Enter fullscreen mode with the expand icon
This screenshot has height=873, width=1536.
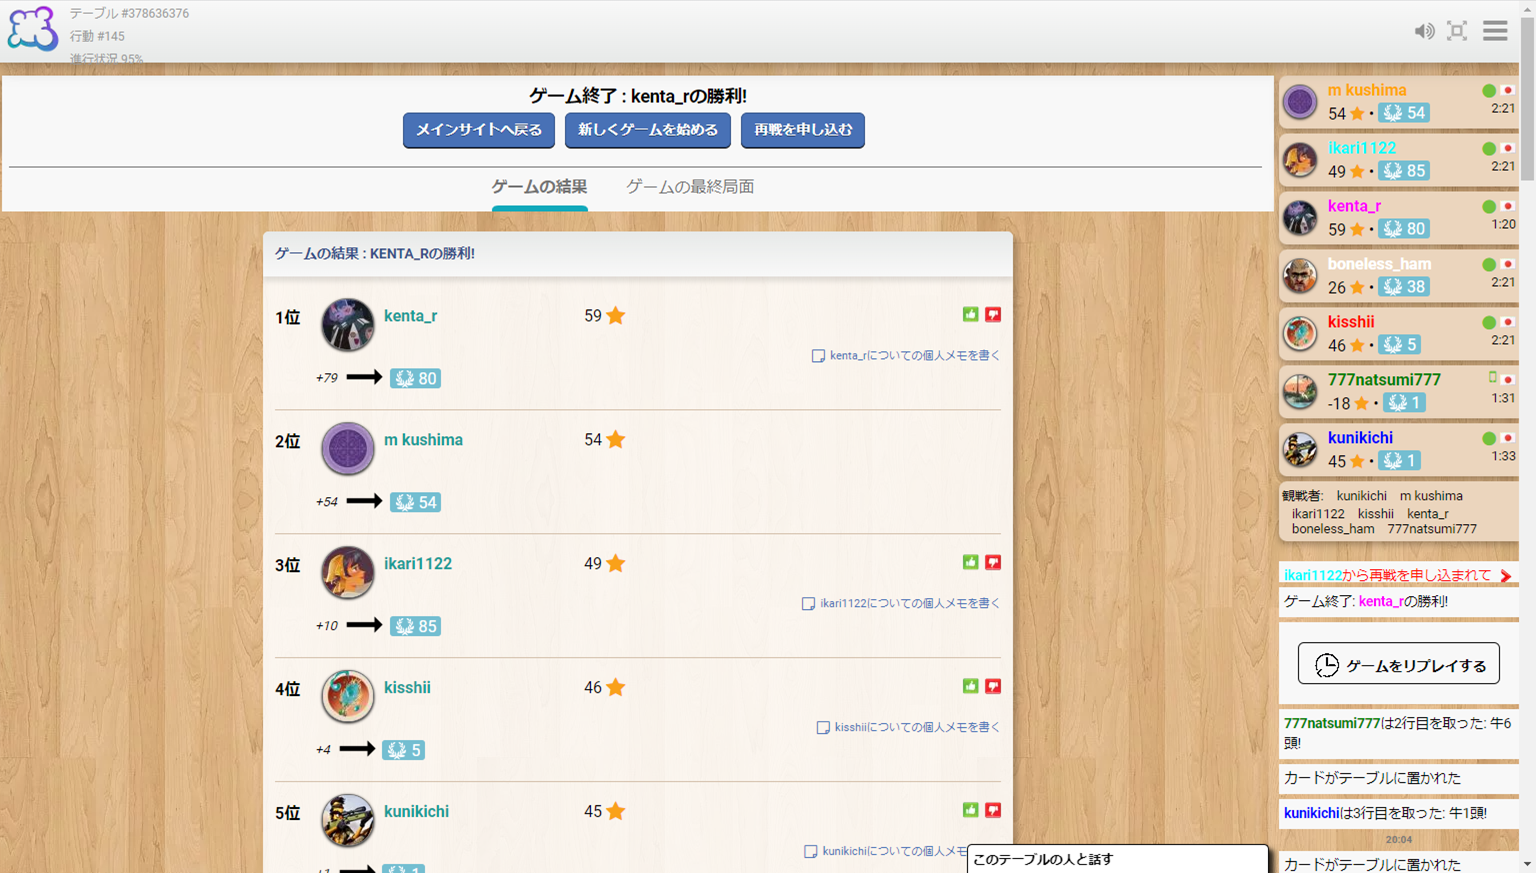coord(1457,31)
